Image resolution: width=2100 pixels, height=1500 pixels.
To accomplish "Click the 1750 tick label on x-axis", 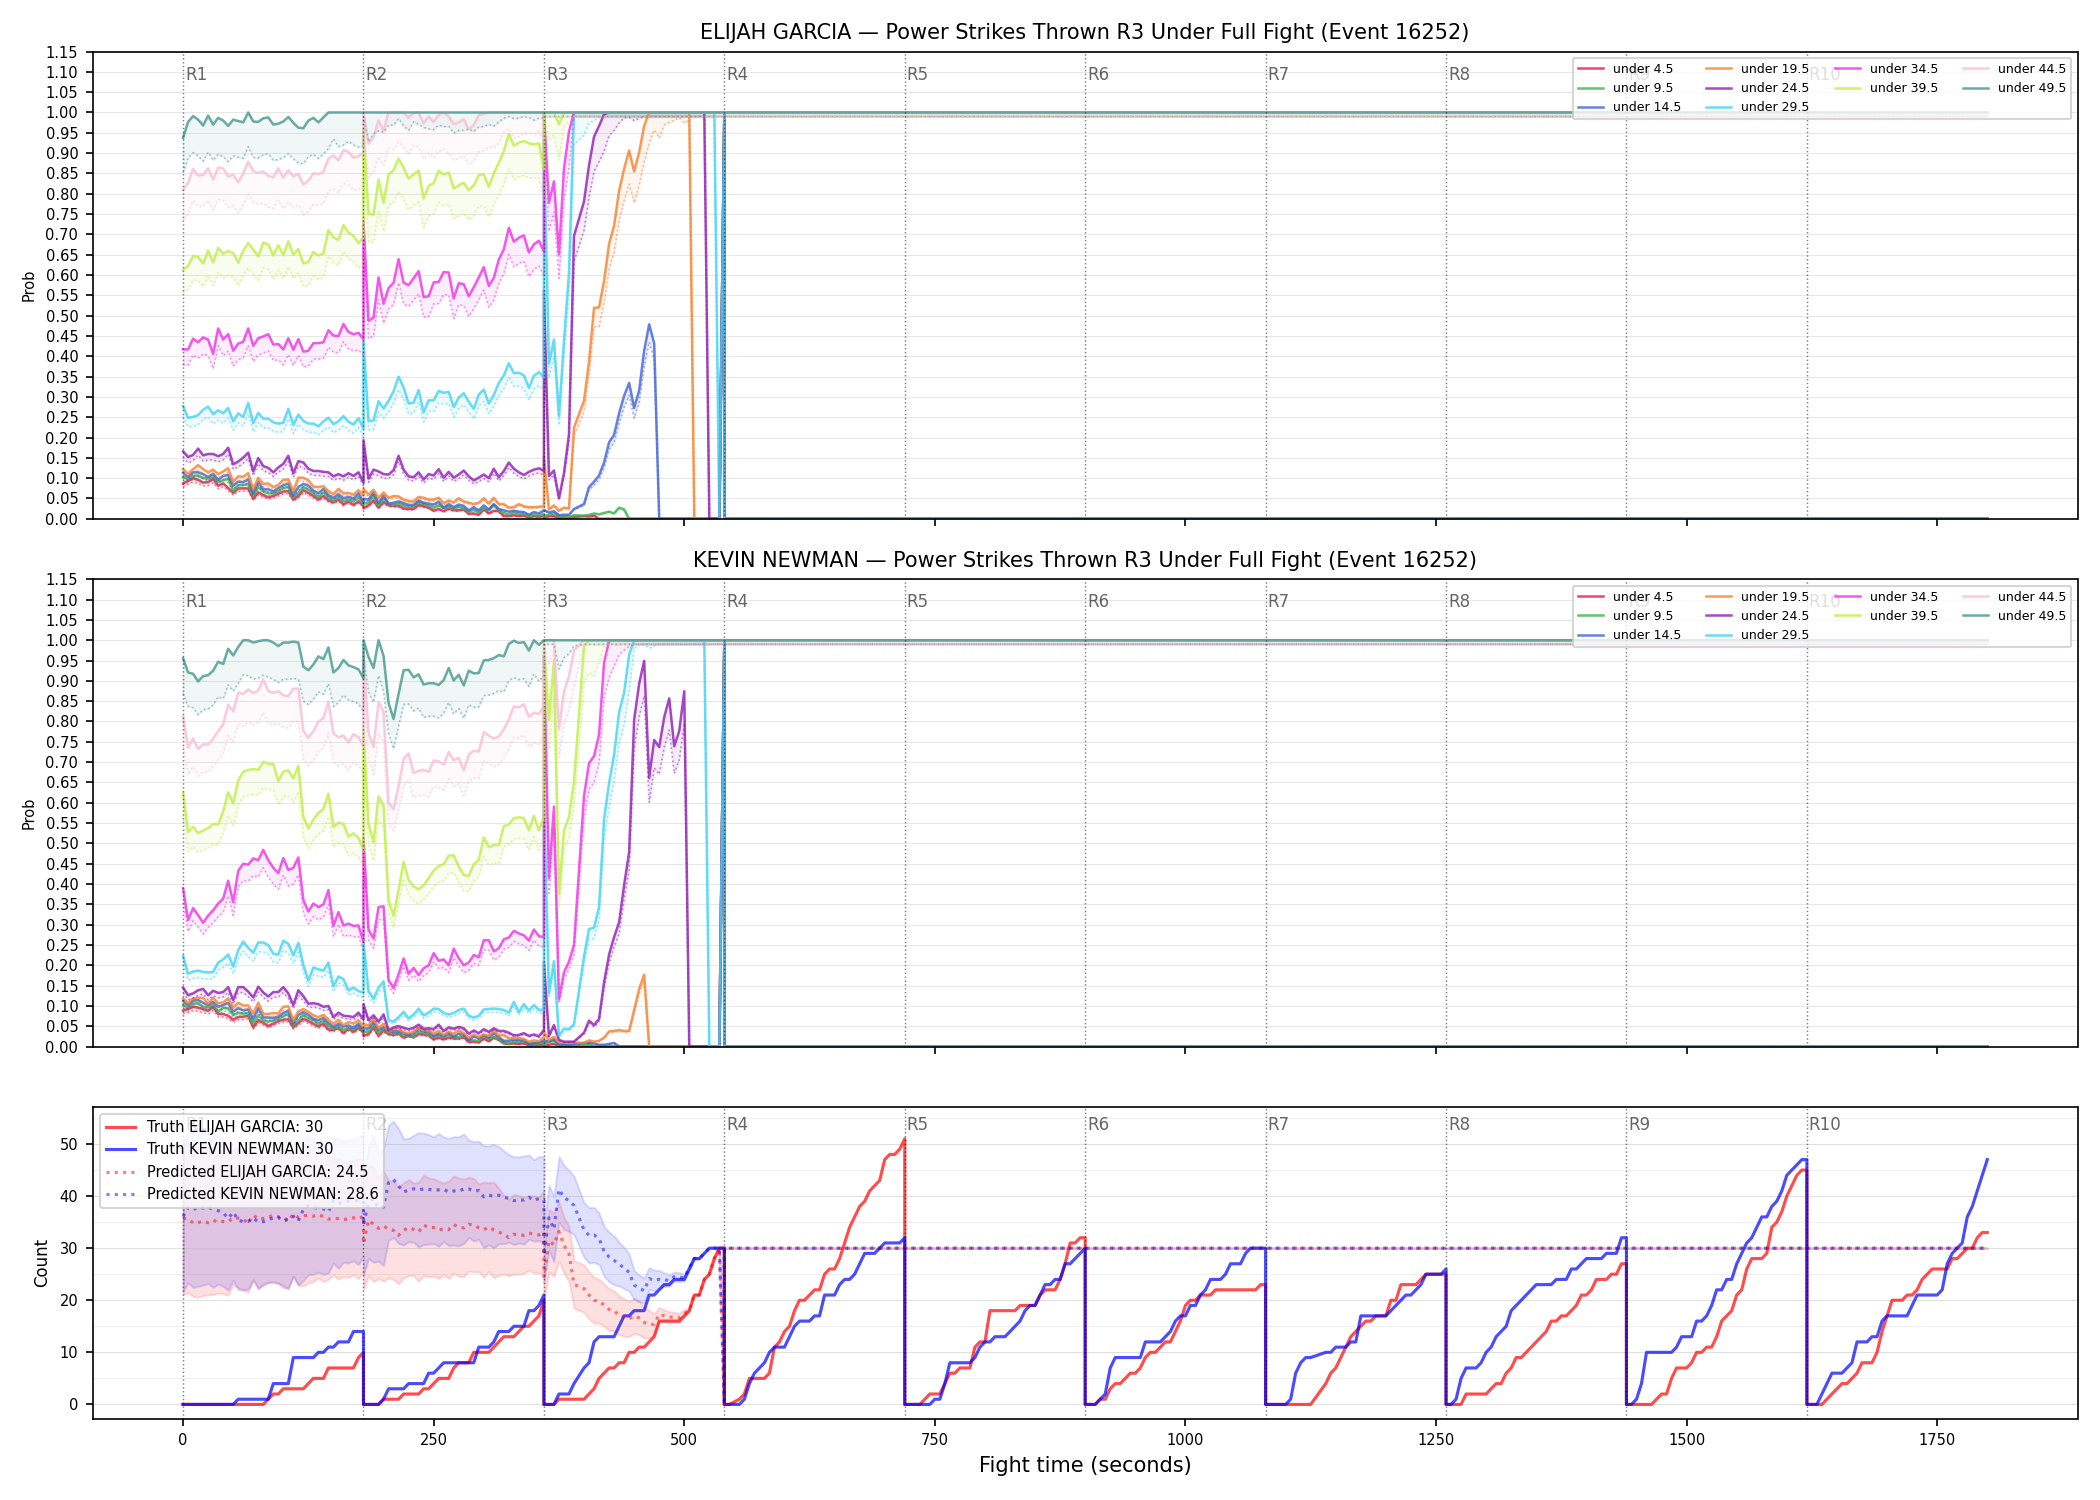I will click(x=1937, y=1440).
